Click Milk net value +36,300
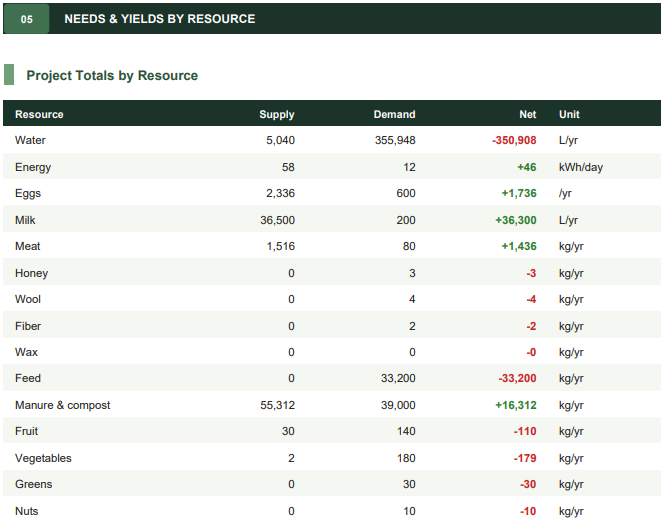Image resolution: width=662 pixels, height=522 pixels. click(516, 220)
